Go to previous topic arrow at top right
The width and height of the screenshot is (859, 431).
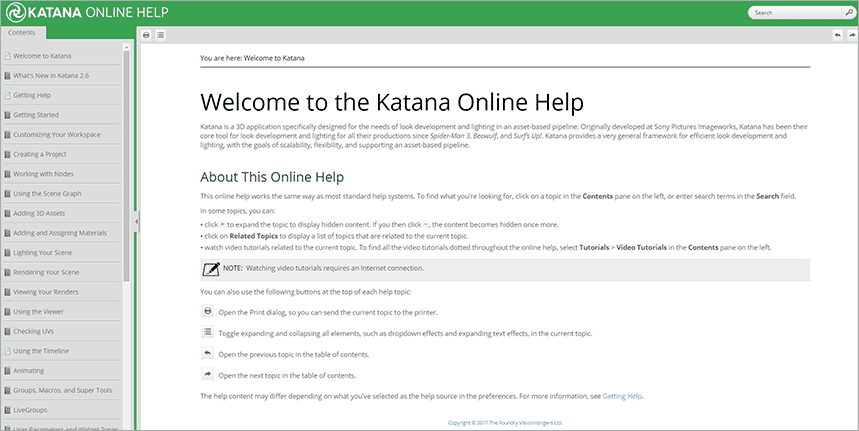(838, 35)
